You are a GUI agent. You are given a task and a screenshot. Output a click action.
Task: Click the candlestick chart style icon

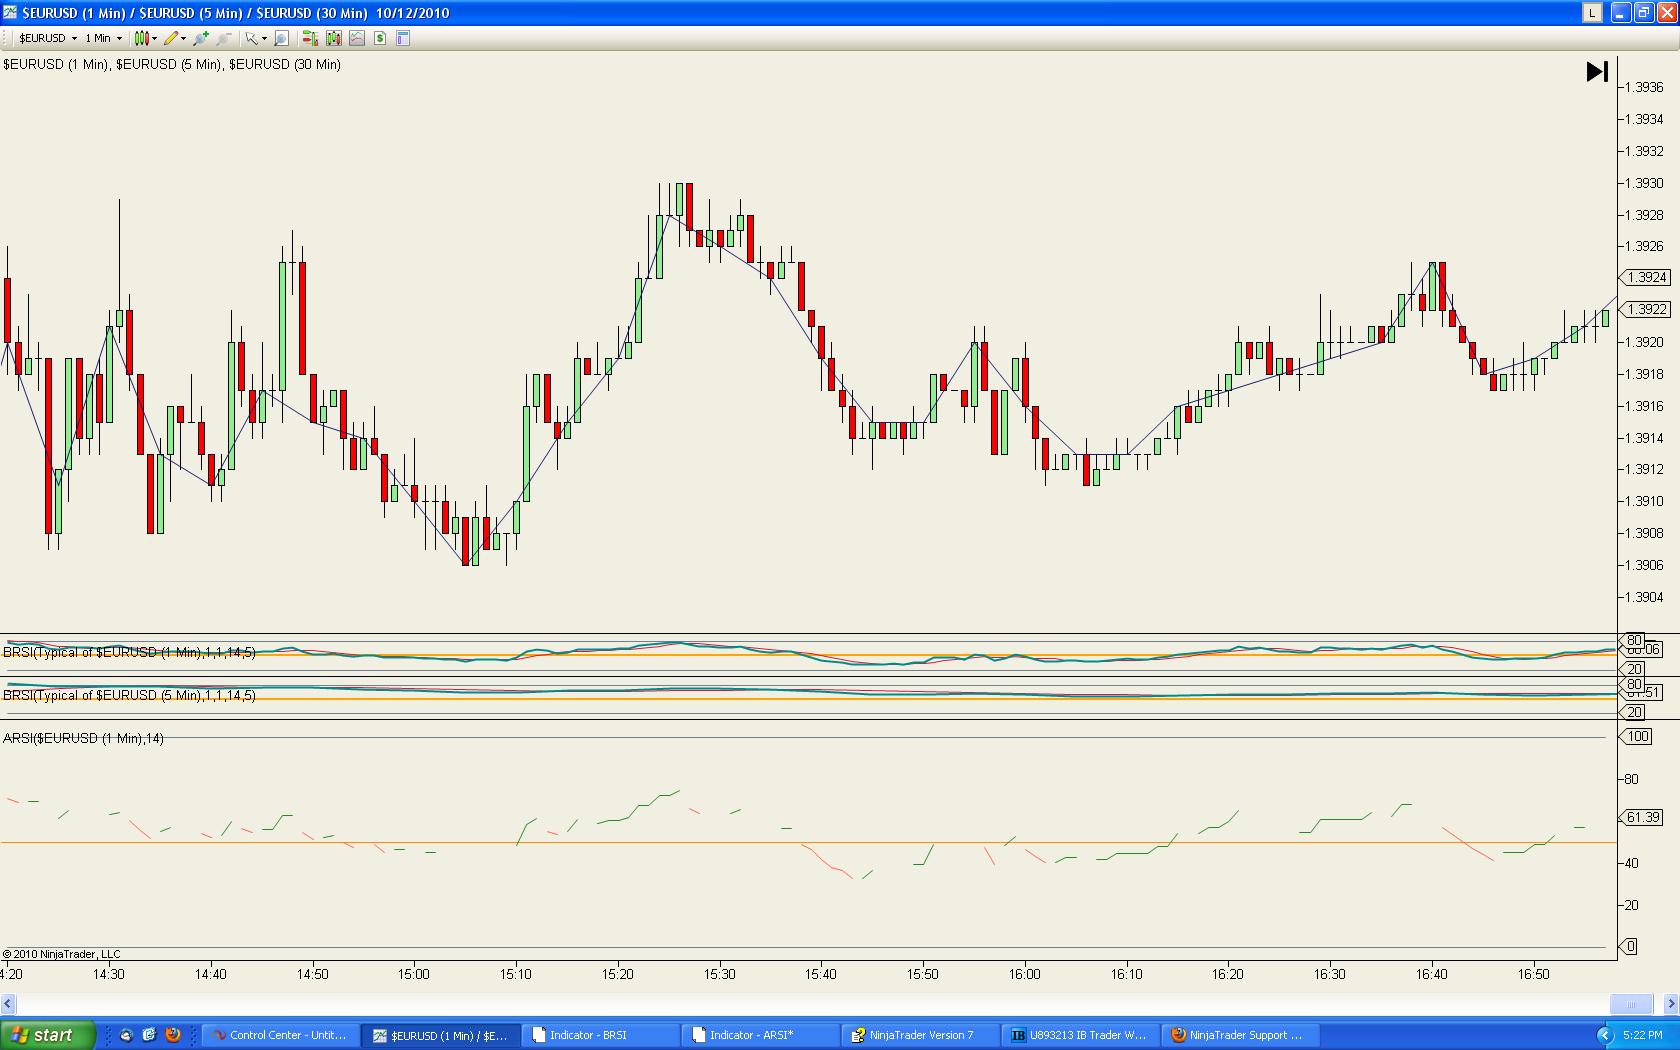click(x=141, y=38)
